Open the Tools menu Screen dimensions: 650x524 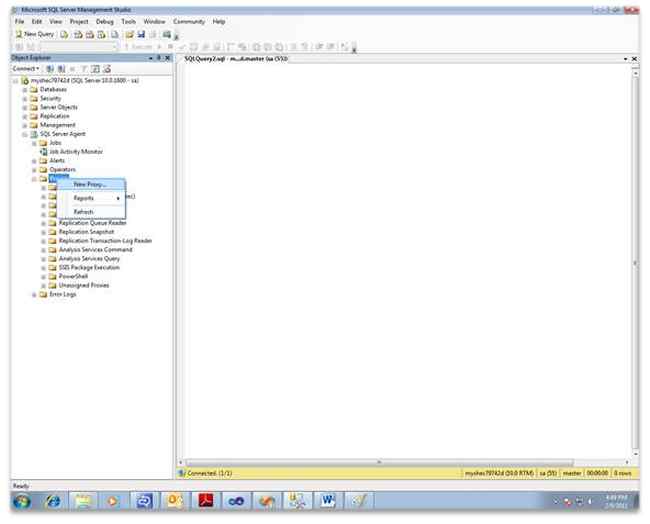(129, 21)
